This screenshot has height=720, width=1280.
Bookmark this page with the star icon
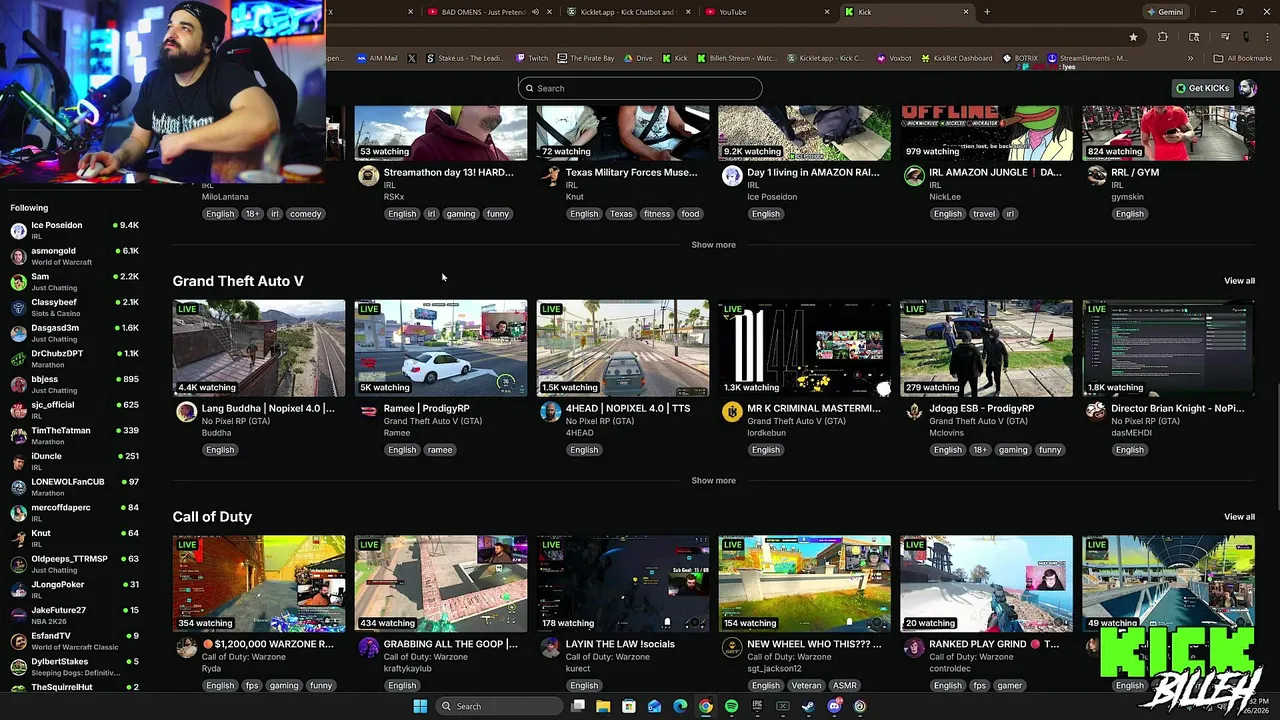coord(1133,37)
